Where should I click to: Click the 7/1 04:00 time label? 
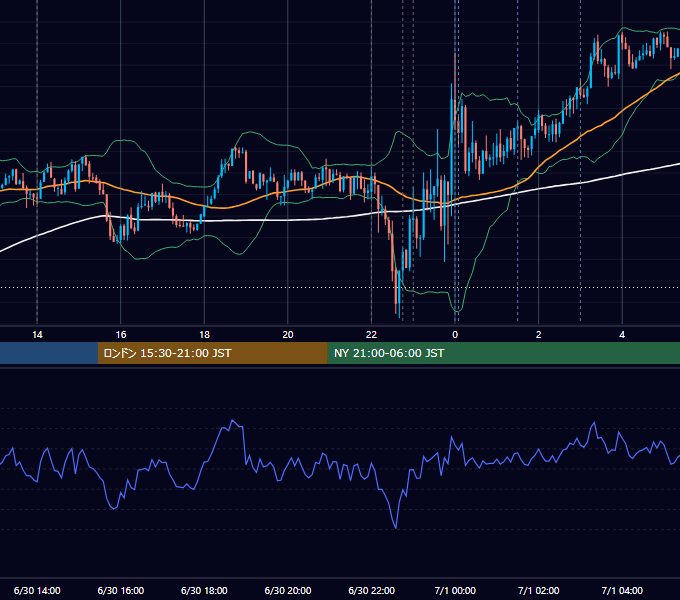622,590
